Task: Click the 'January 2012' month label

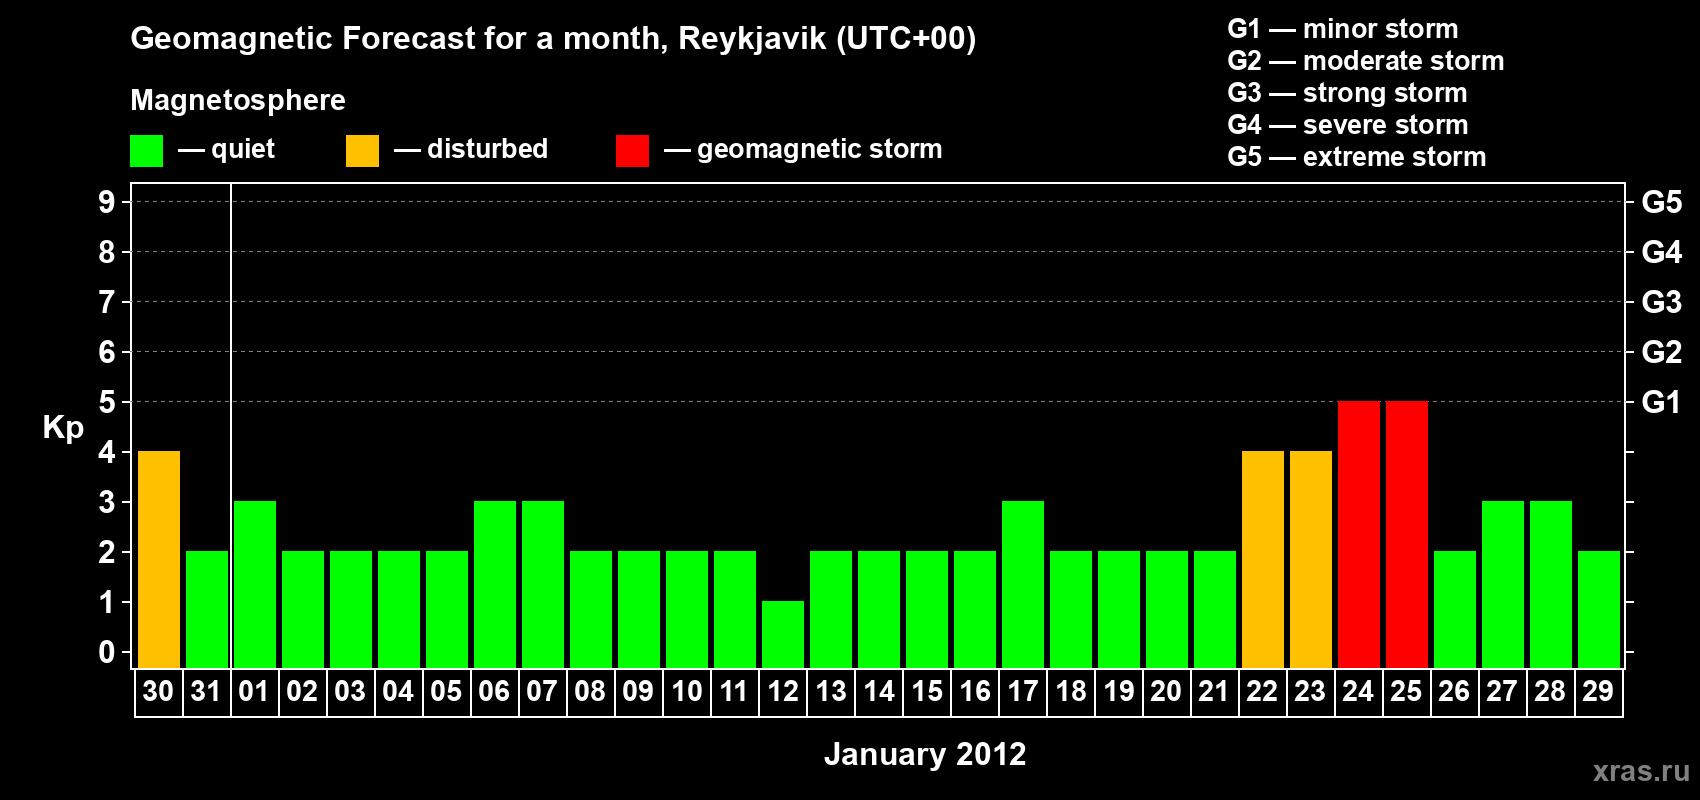Action: (925, 754)
